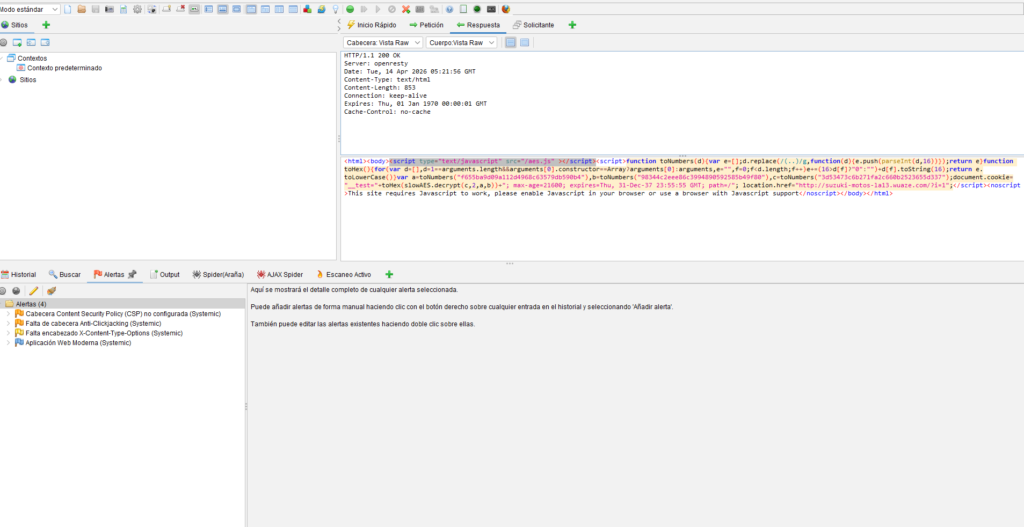Toggle the green Set Break circle
The height and width of the screenshot is (527, 1024).
tap(350, 9)
